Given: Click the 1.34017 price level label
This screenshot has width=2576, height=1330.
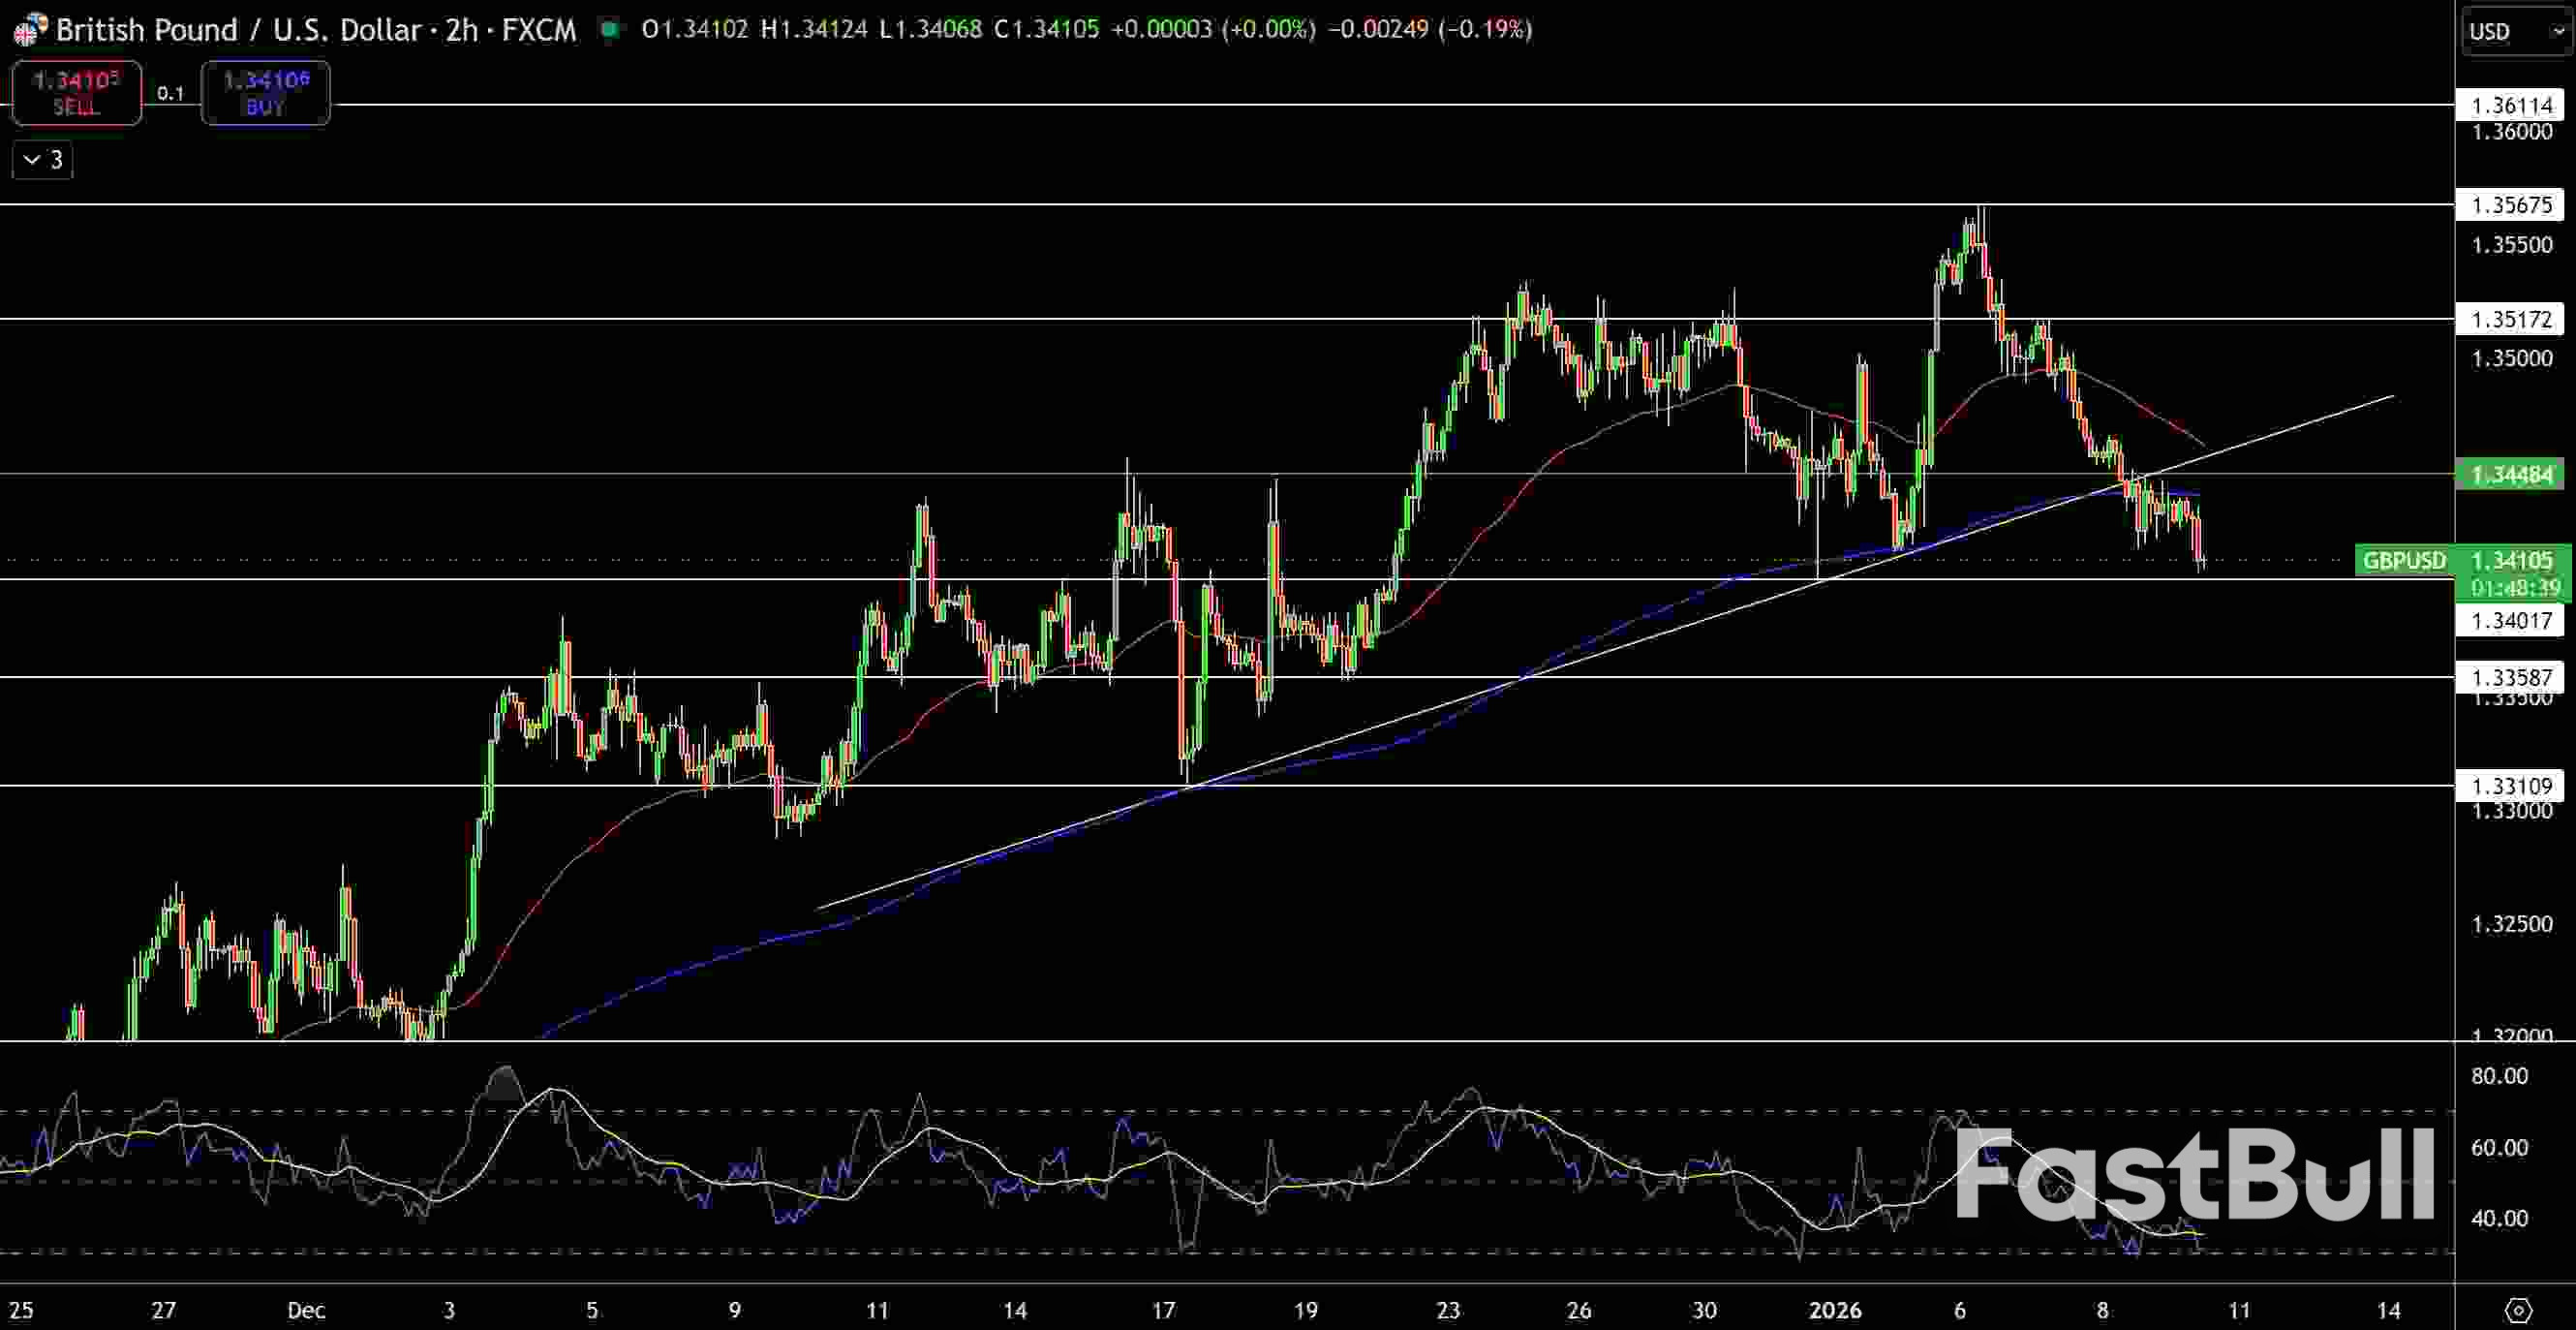Looking at the screenshot, I should [2510, 621].
